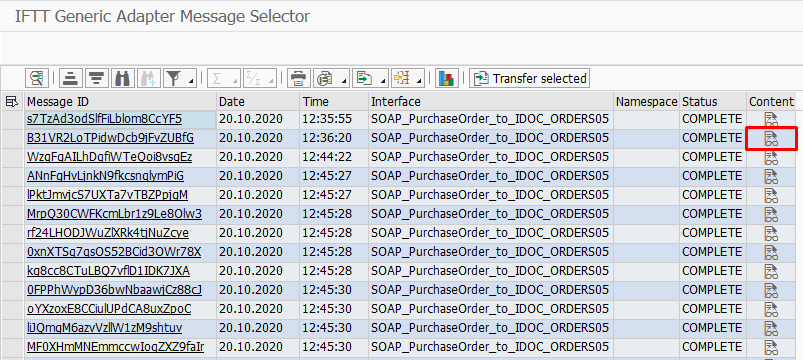View content of message B31VR2LoTPidwDcb9jFvZUBfG
The image size is (803, 360).
coord(771,138)
